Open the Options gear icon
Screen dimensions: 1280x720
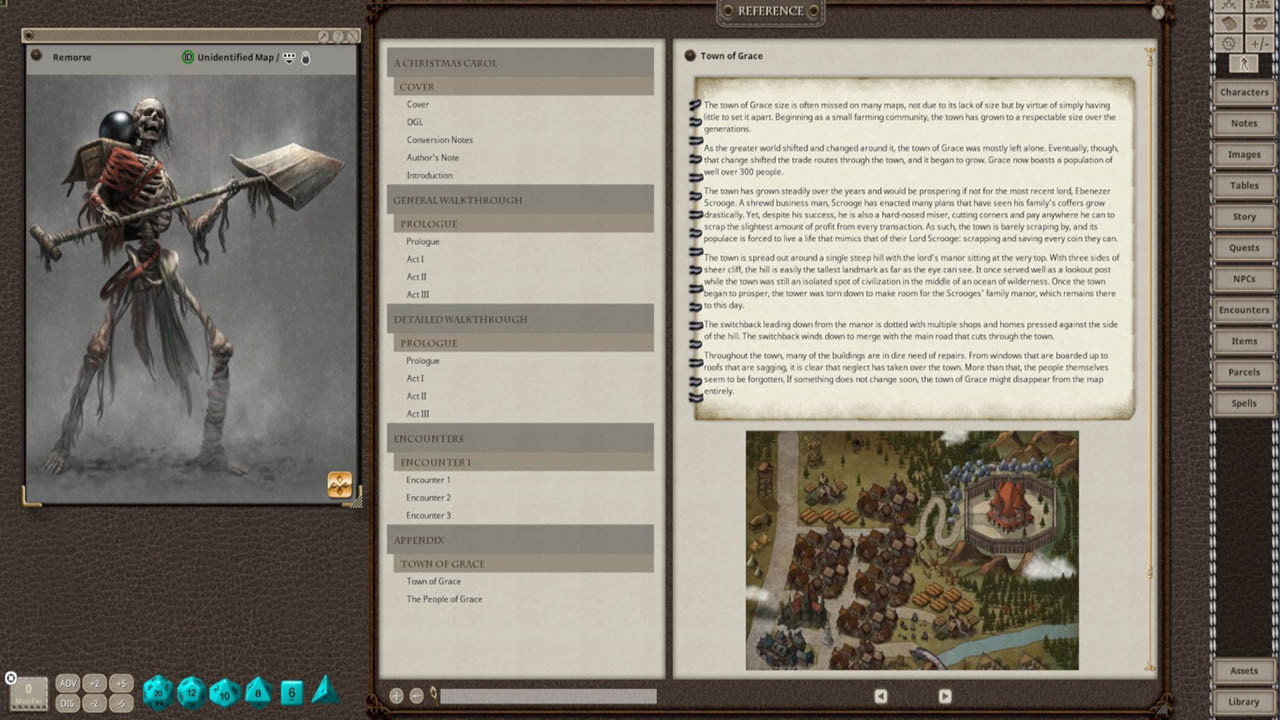click(1229, 44)
